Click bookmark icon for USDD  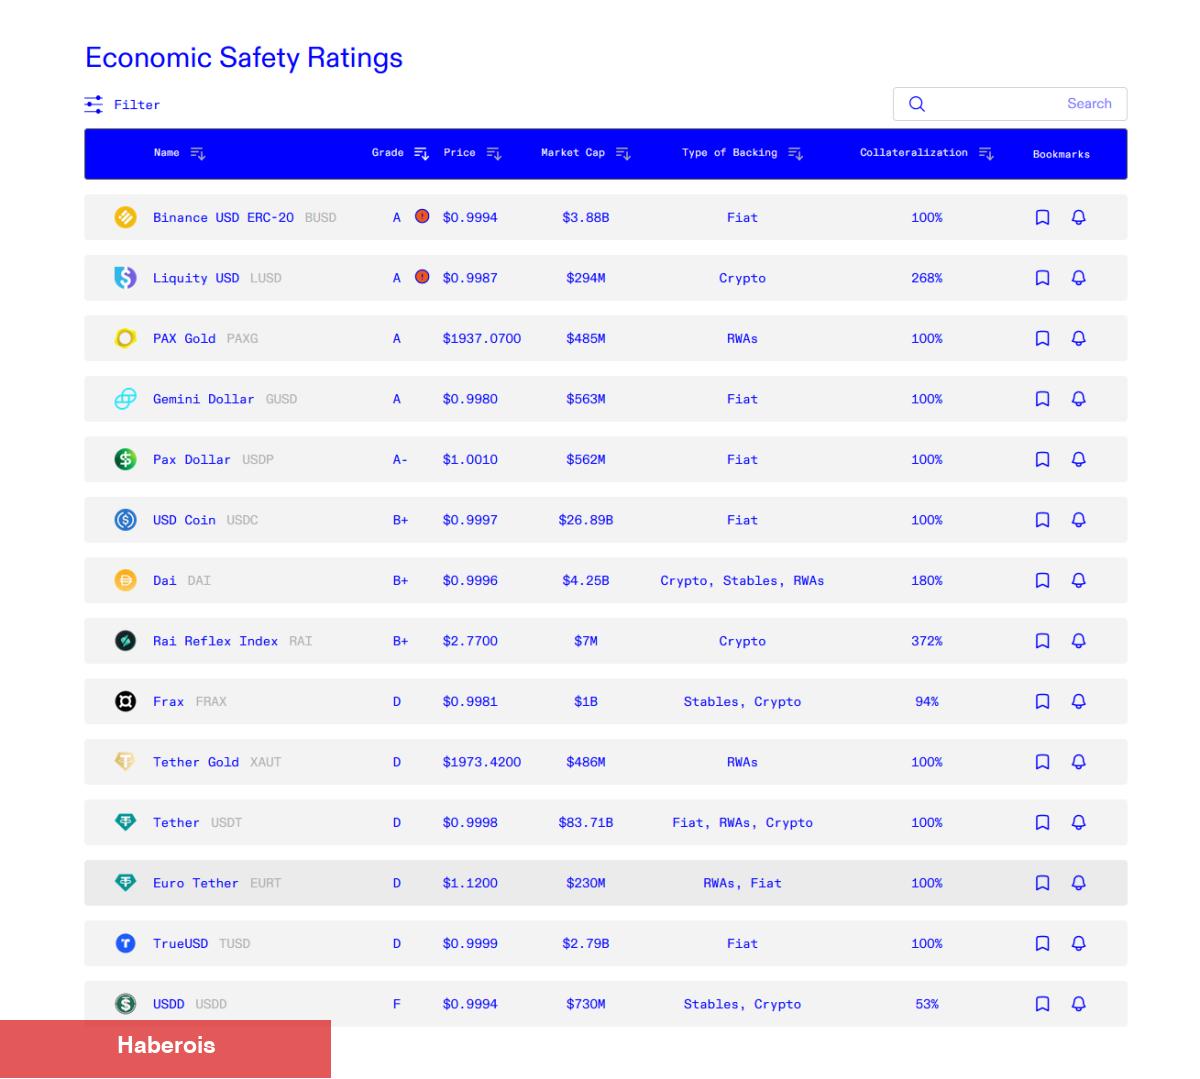click(x=1042, y=1004)
